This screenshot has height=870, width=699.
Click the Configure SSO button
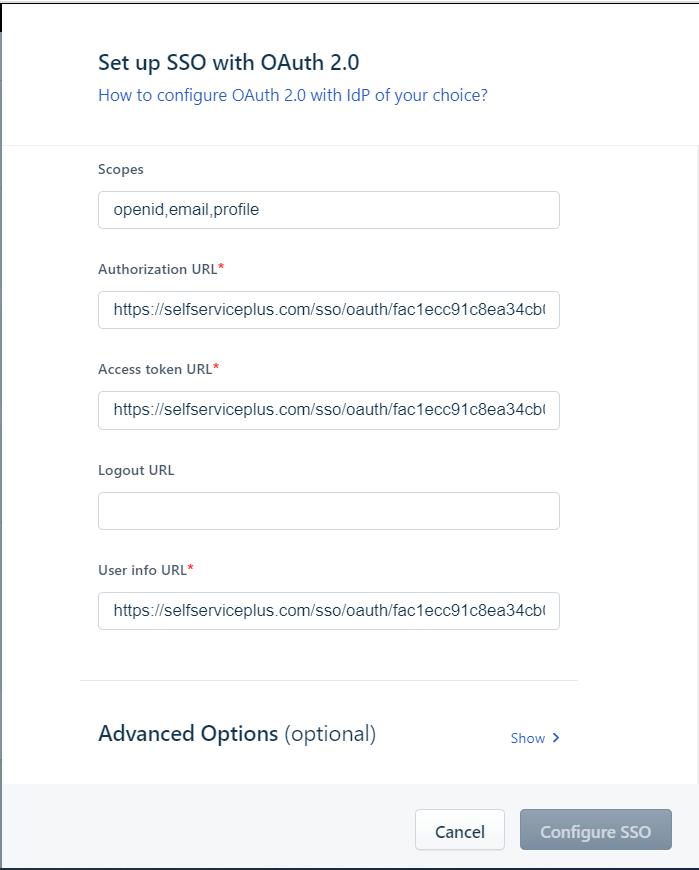[x=595, y=831]
